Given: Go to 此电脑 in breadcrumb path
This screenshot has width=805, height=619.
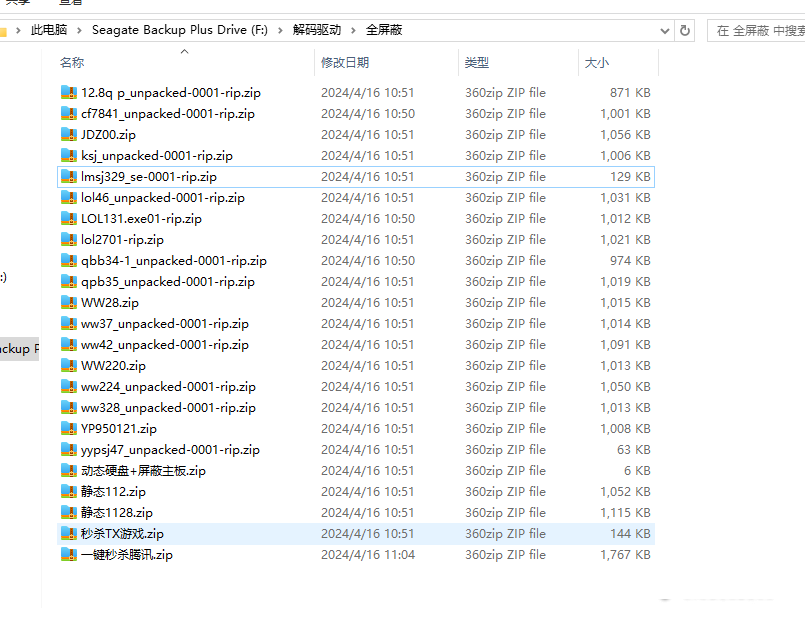Looking at the screenshot, I should click(x=49, y=30).
